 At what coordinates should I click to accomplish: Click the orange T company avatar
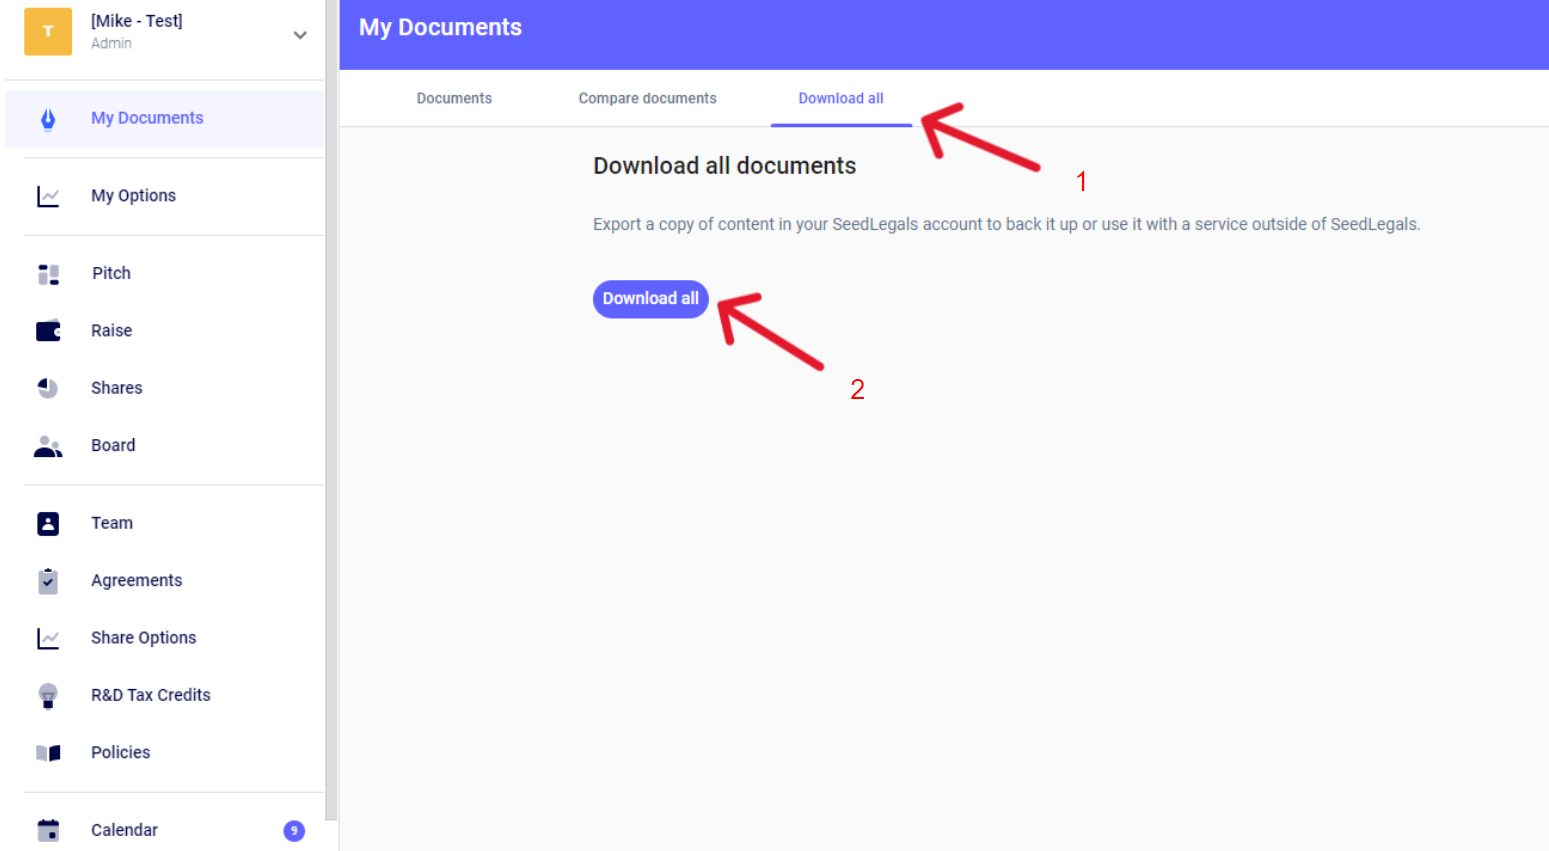pyautogui.click(x=48, y=31)
